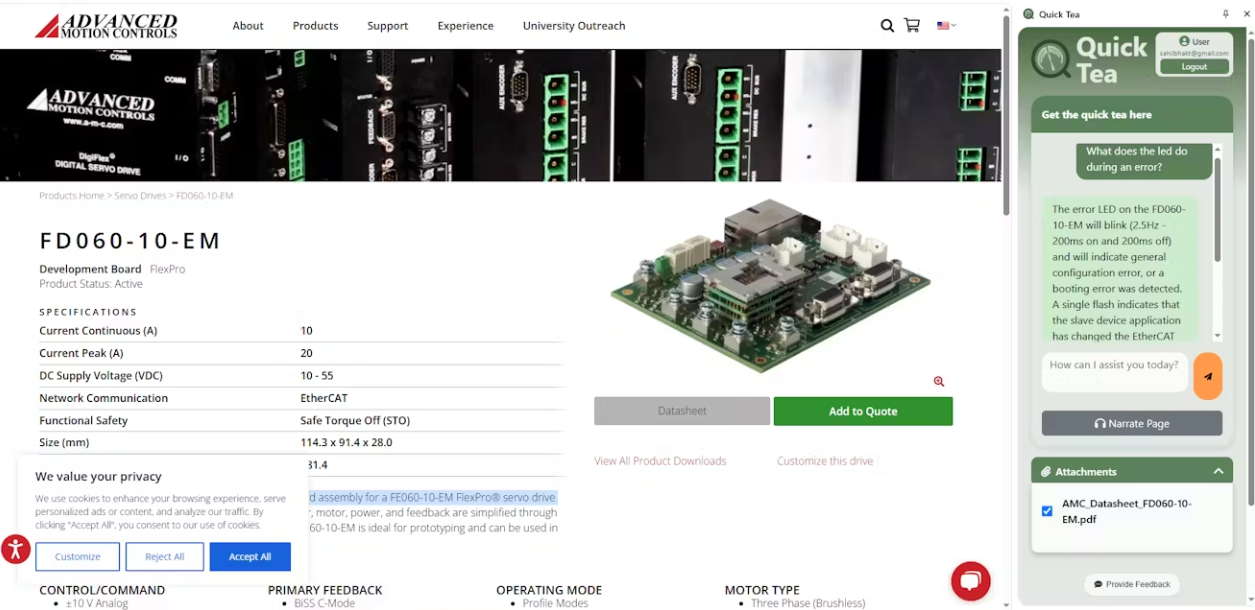
Task: Click the search magnifier icon in header
Action: 887,26
